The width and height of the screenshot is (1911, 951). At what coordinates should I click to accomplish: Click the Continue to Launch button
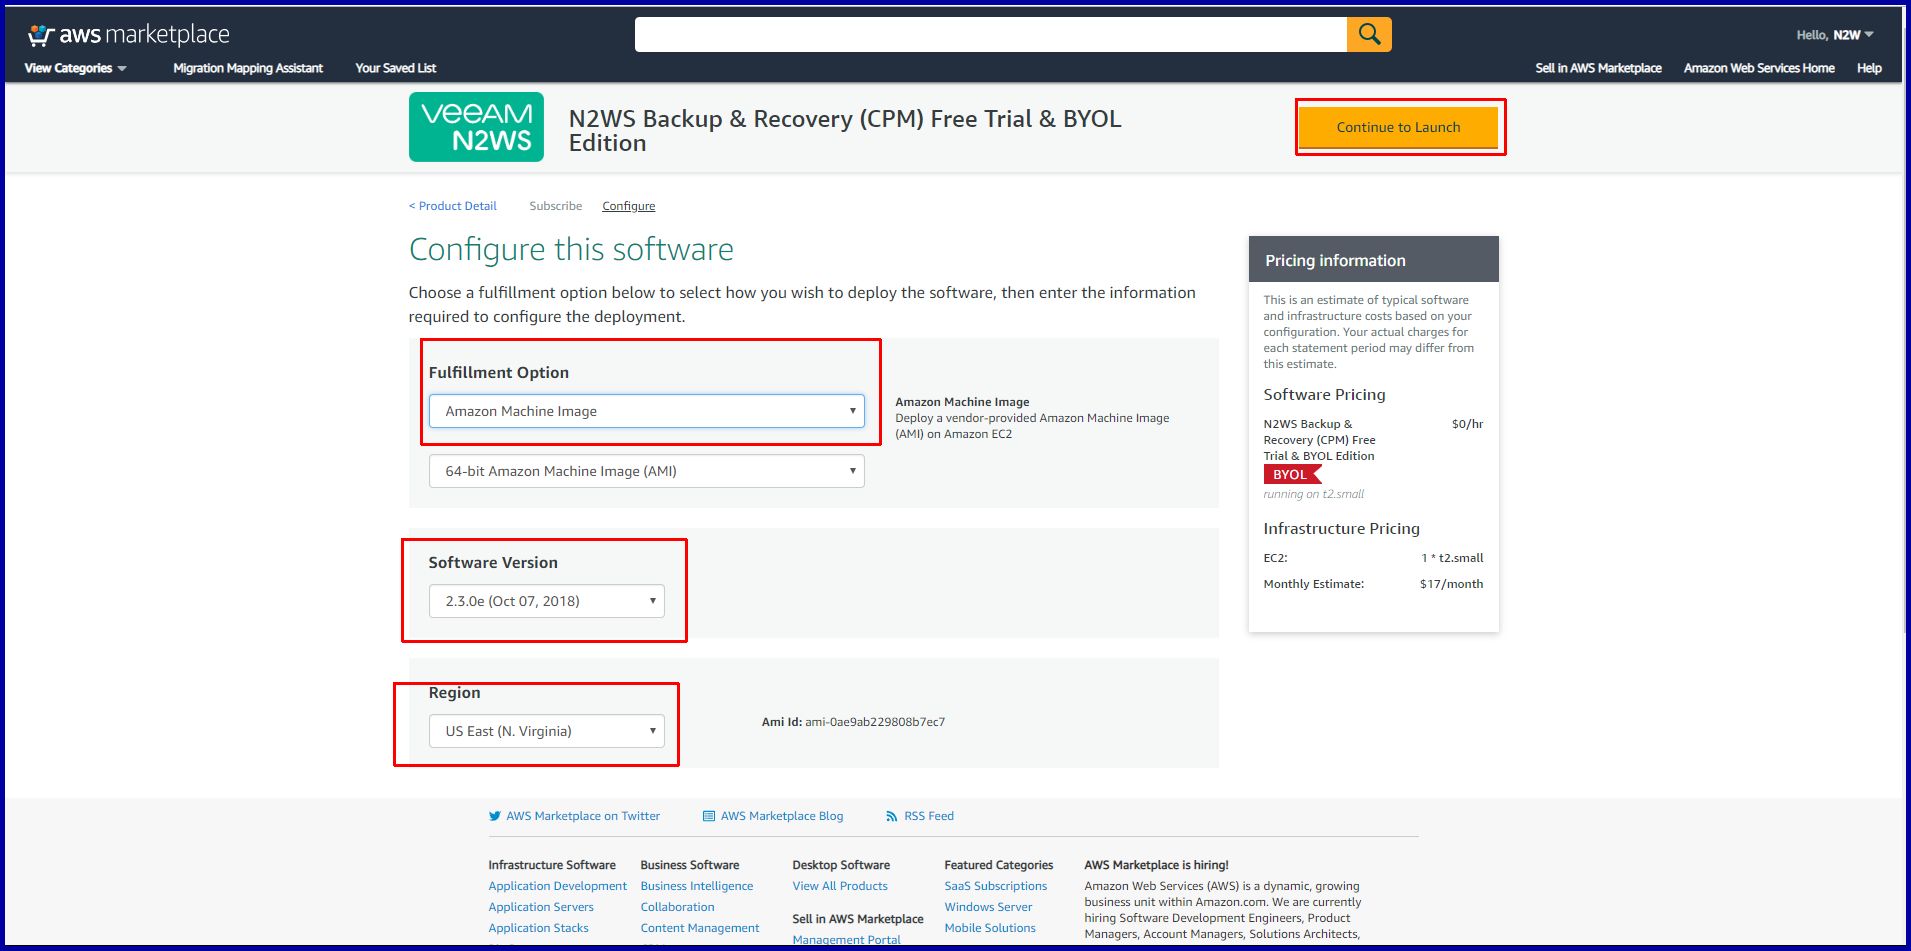[1398, 127]
